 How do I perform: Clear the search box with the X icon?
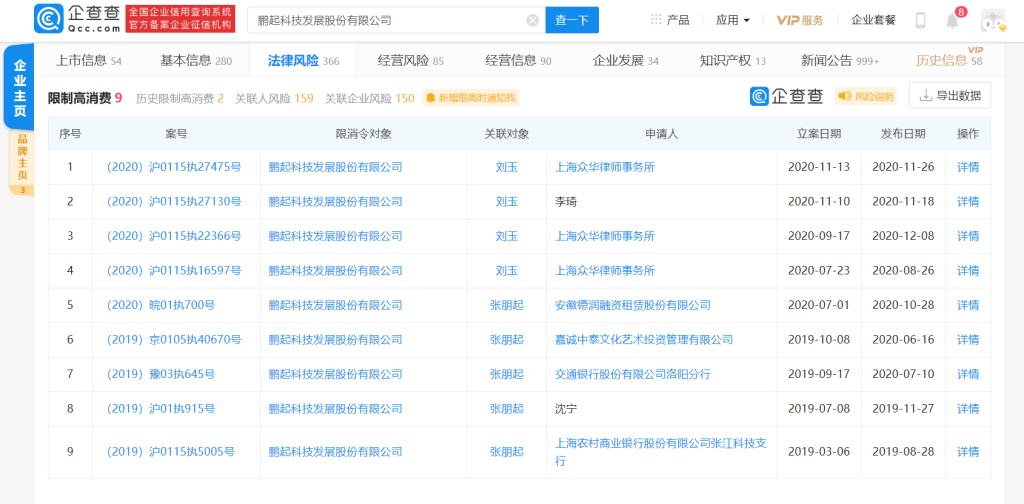[x=532, y=20]
